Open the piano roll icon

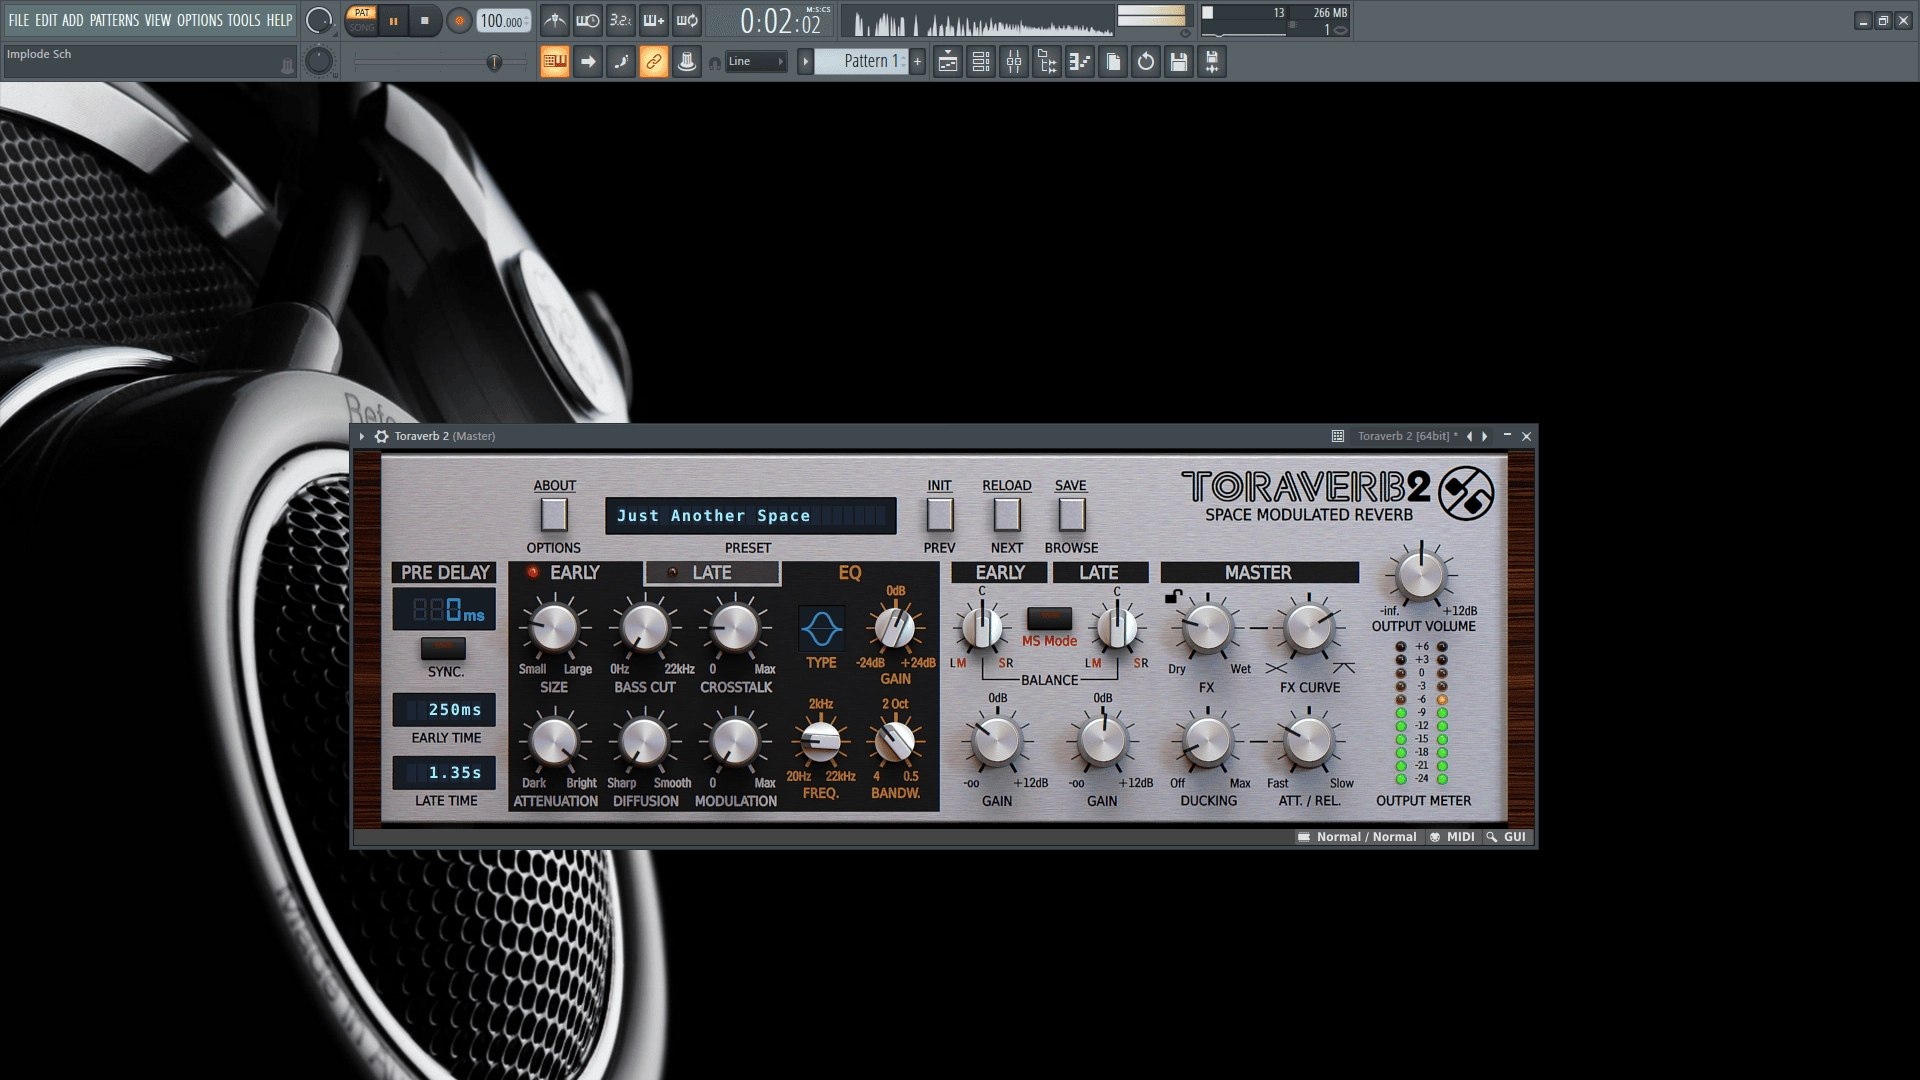pyautogui.click(x=1080, y=62)
